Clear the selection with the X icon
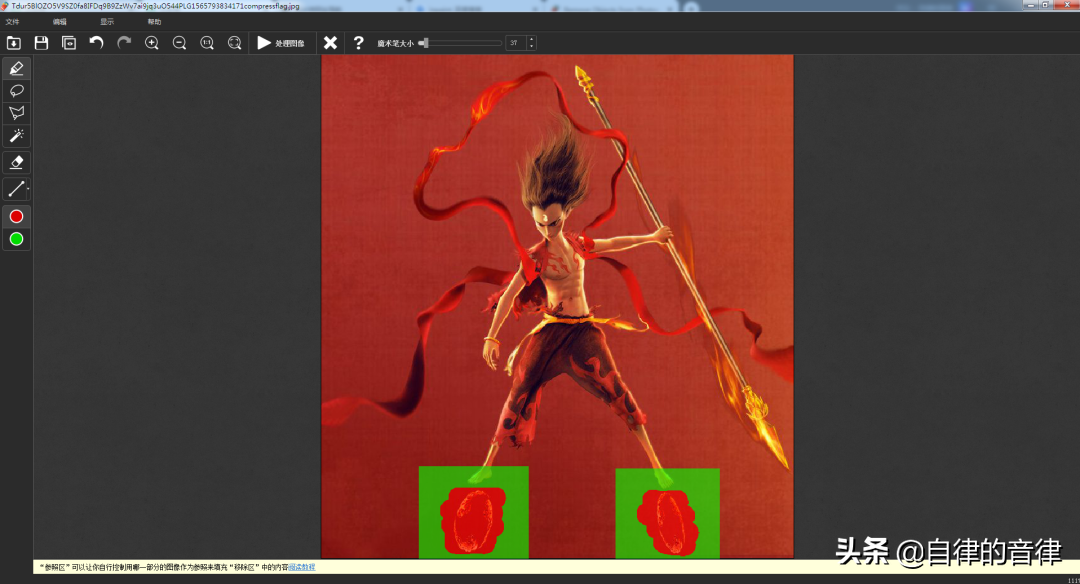1080x584 pixels. [x=331, y=43]
